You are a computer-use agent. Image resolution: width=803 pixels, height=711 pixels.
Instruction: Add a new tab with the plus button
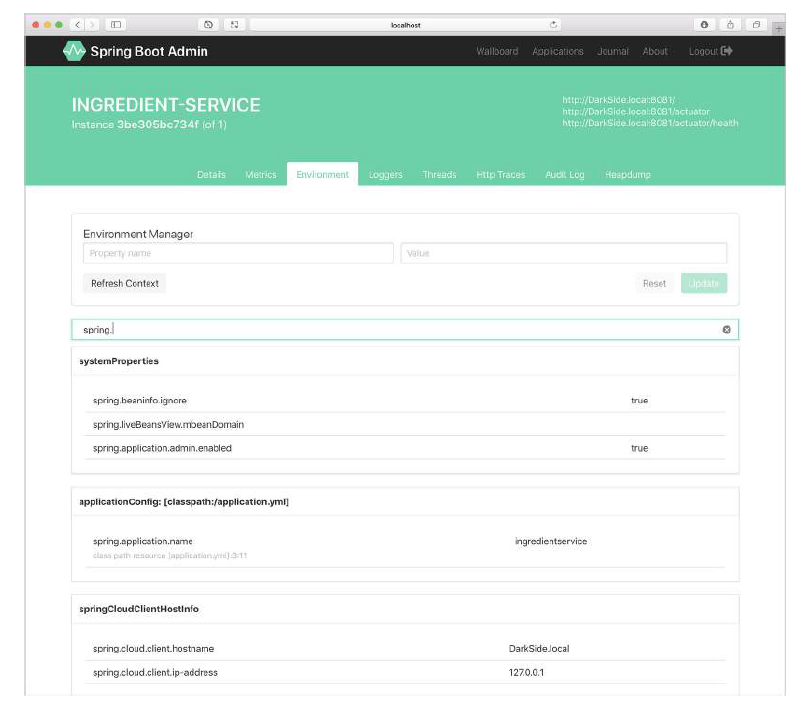coord(778,29)
